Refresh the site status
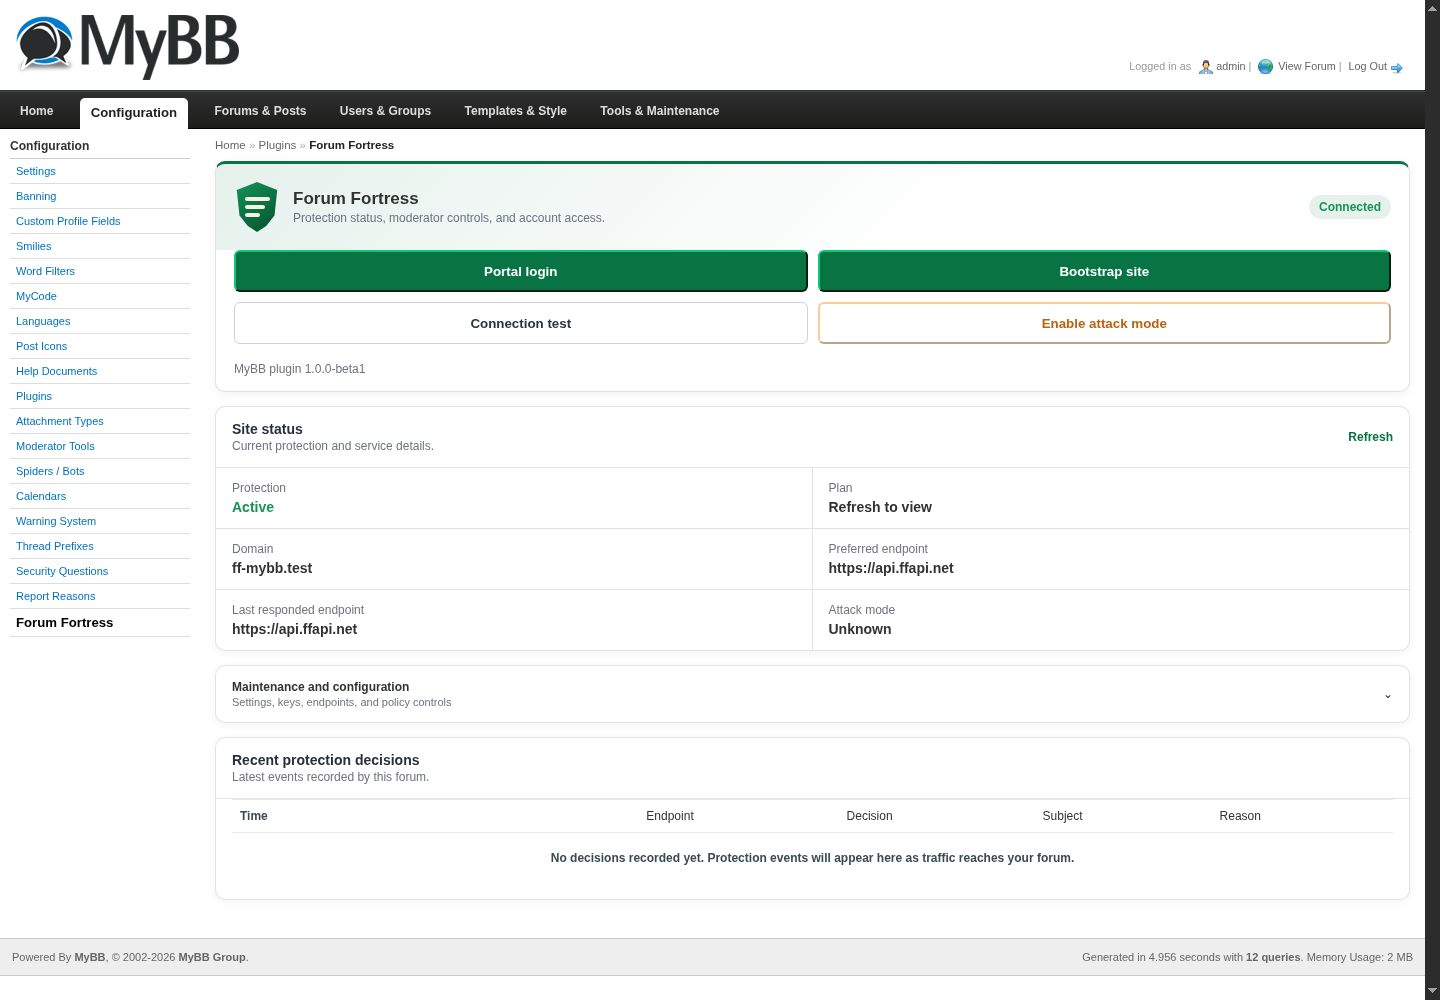 tap(1370, 437)
